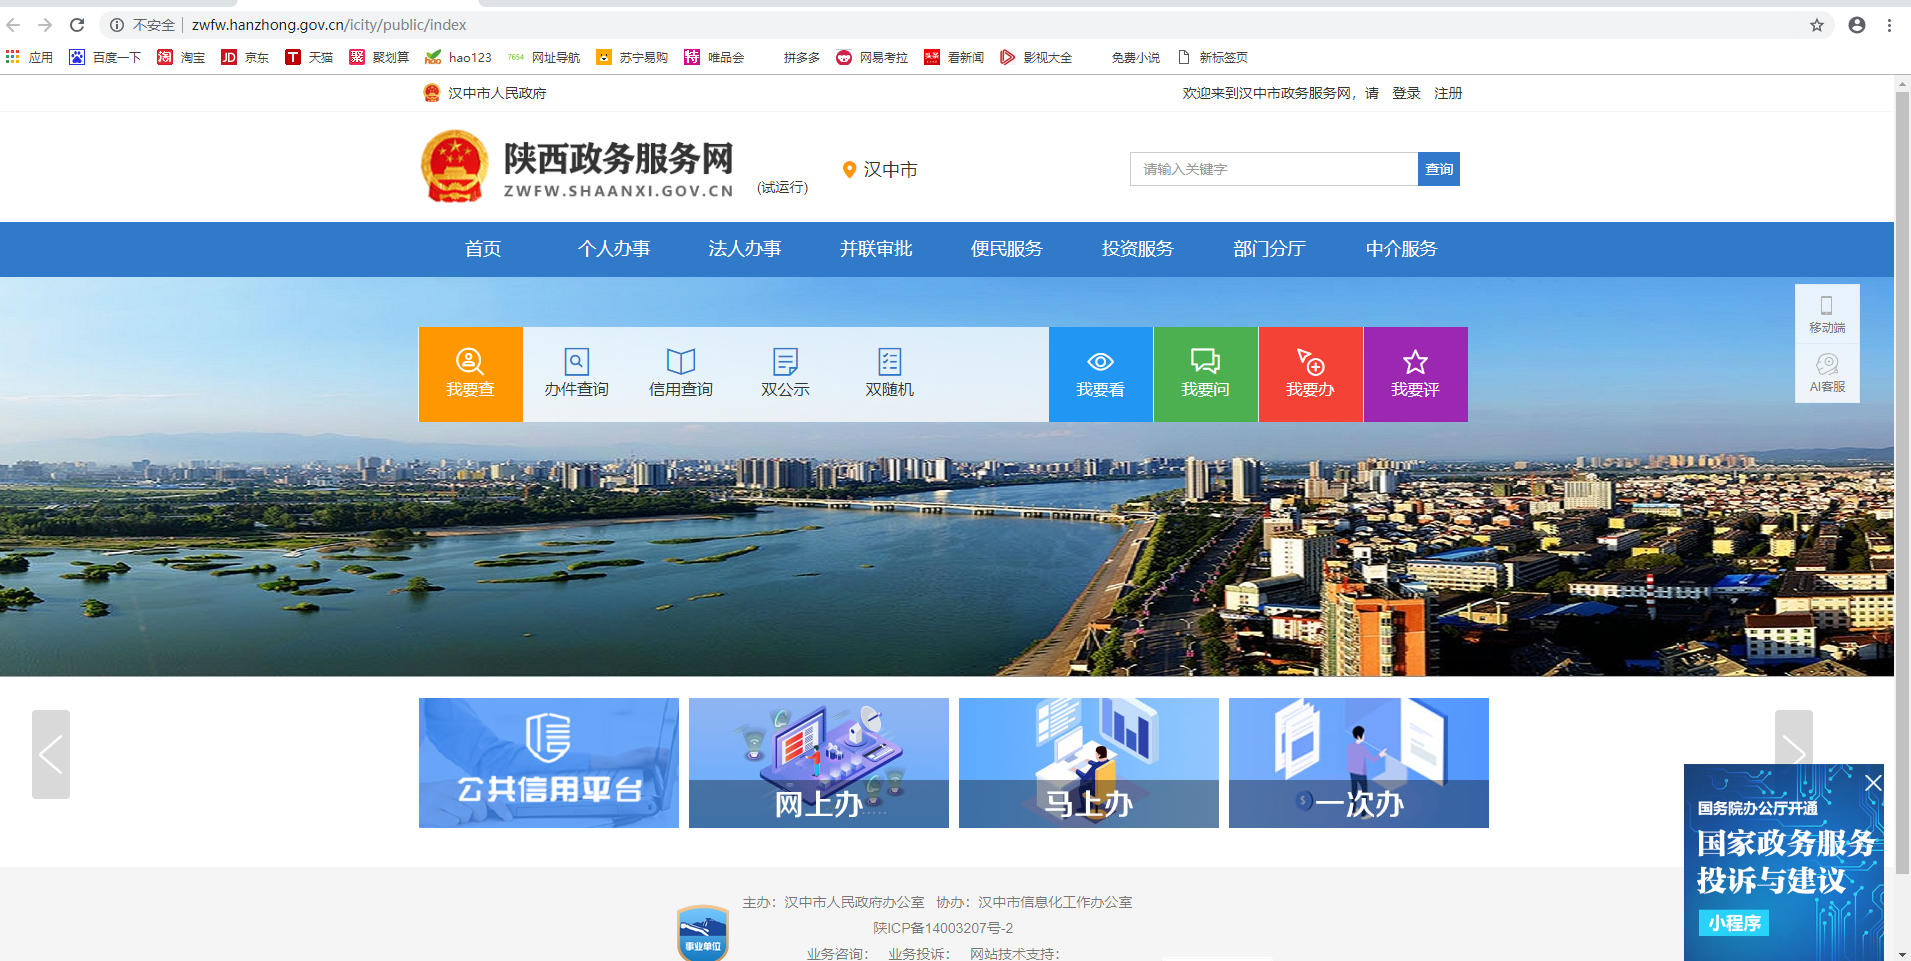
Task: Click the 登录 login link
Action: coord(1406,93)
